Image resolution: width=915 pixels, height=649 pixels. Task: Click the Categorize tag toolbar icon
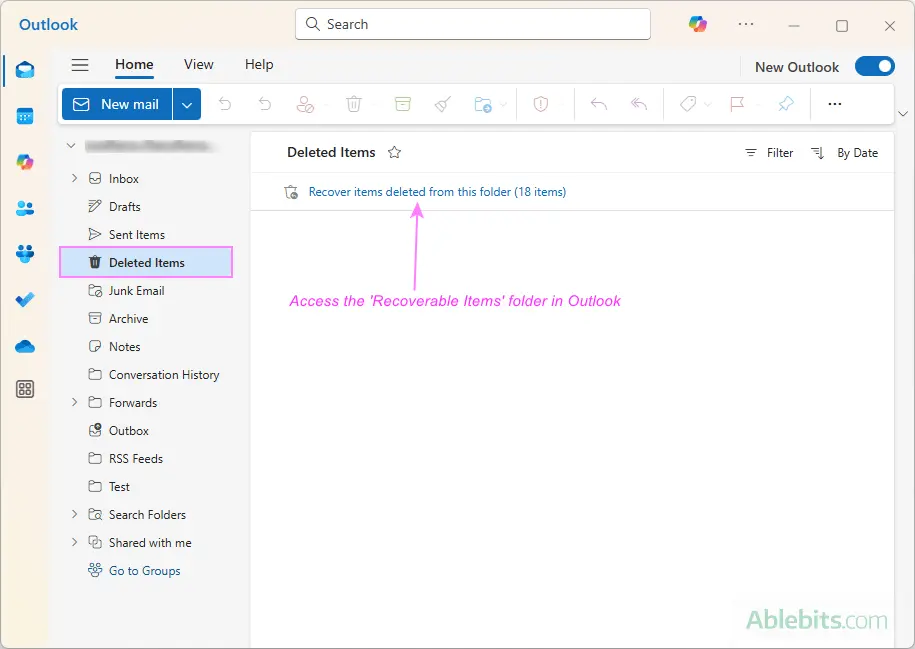[688, 104]
